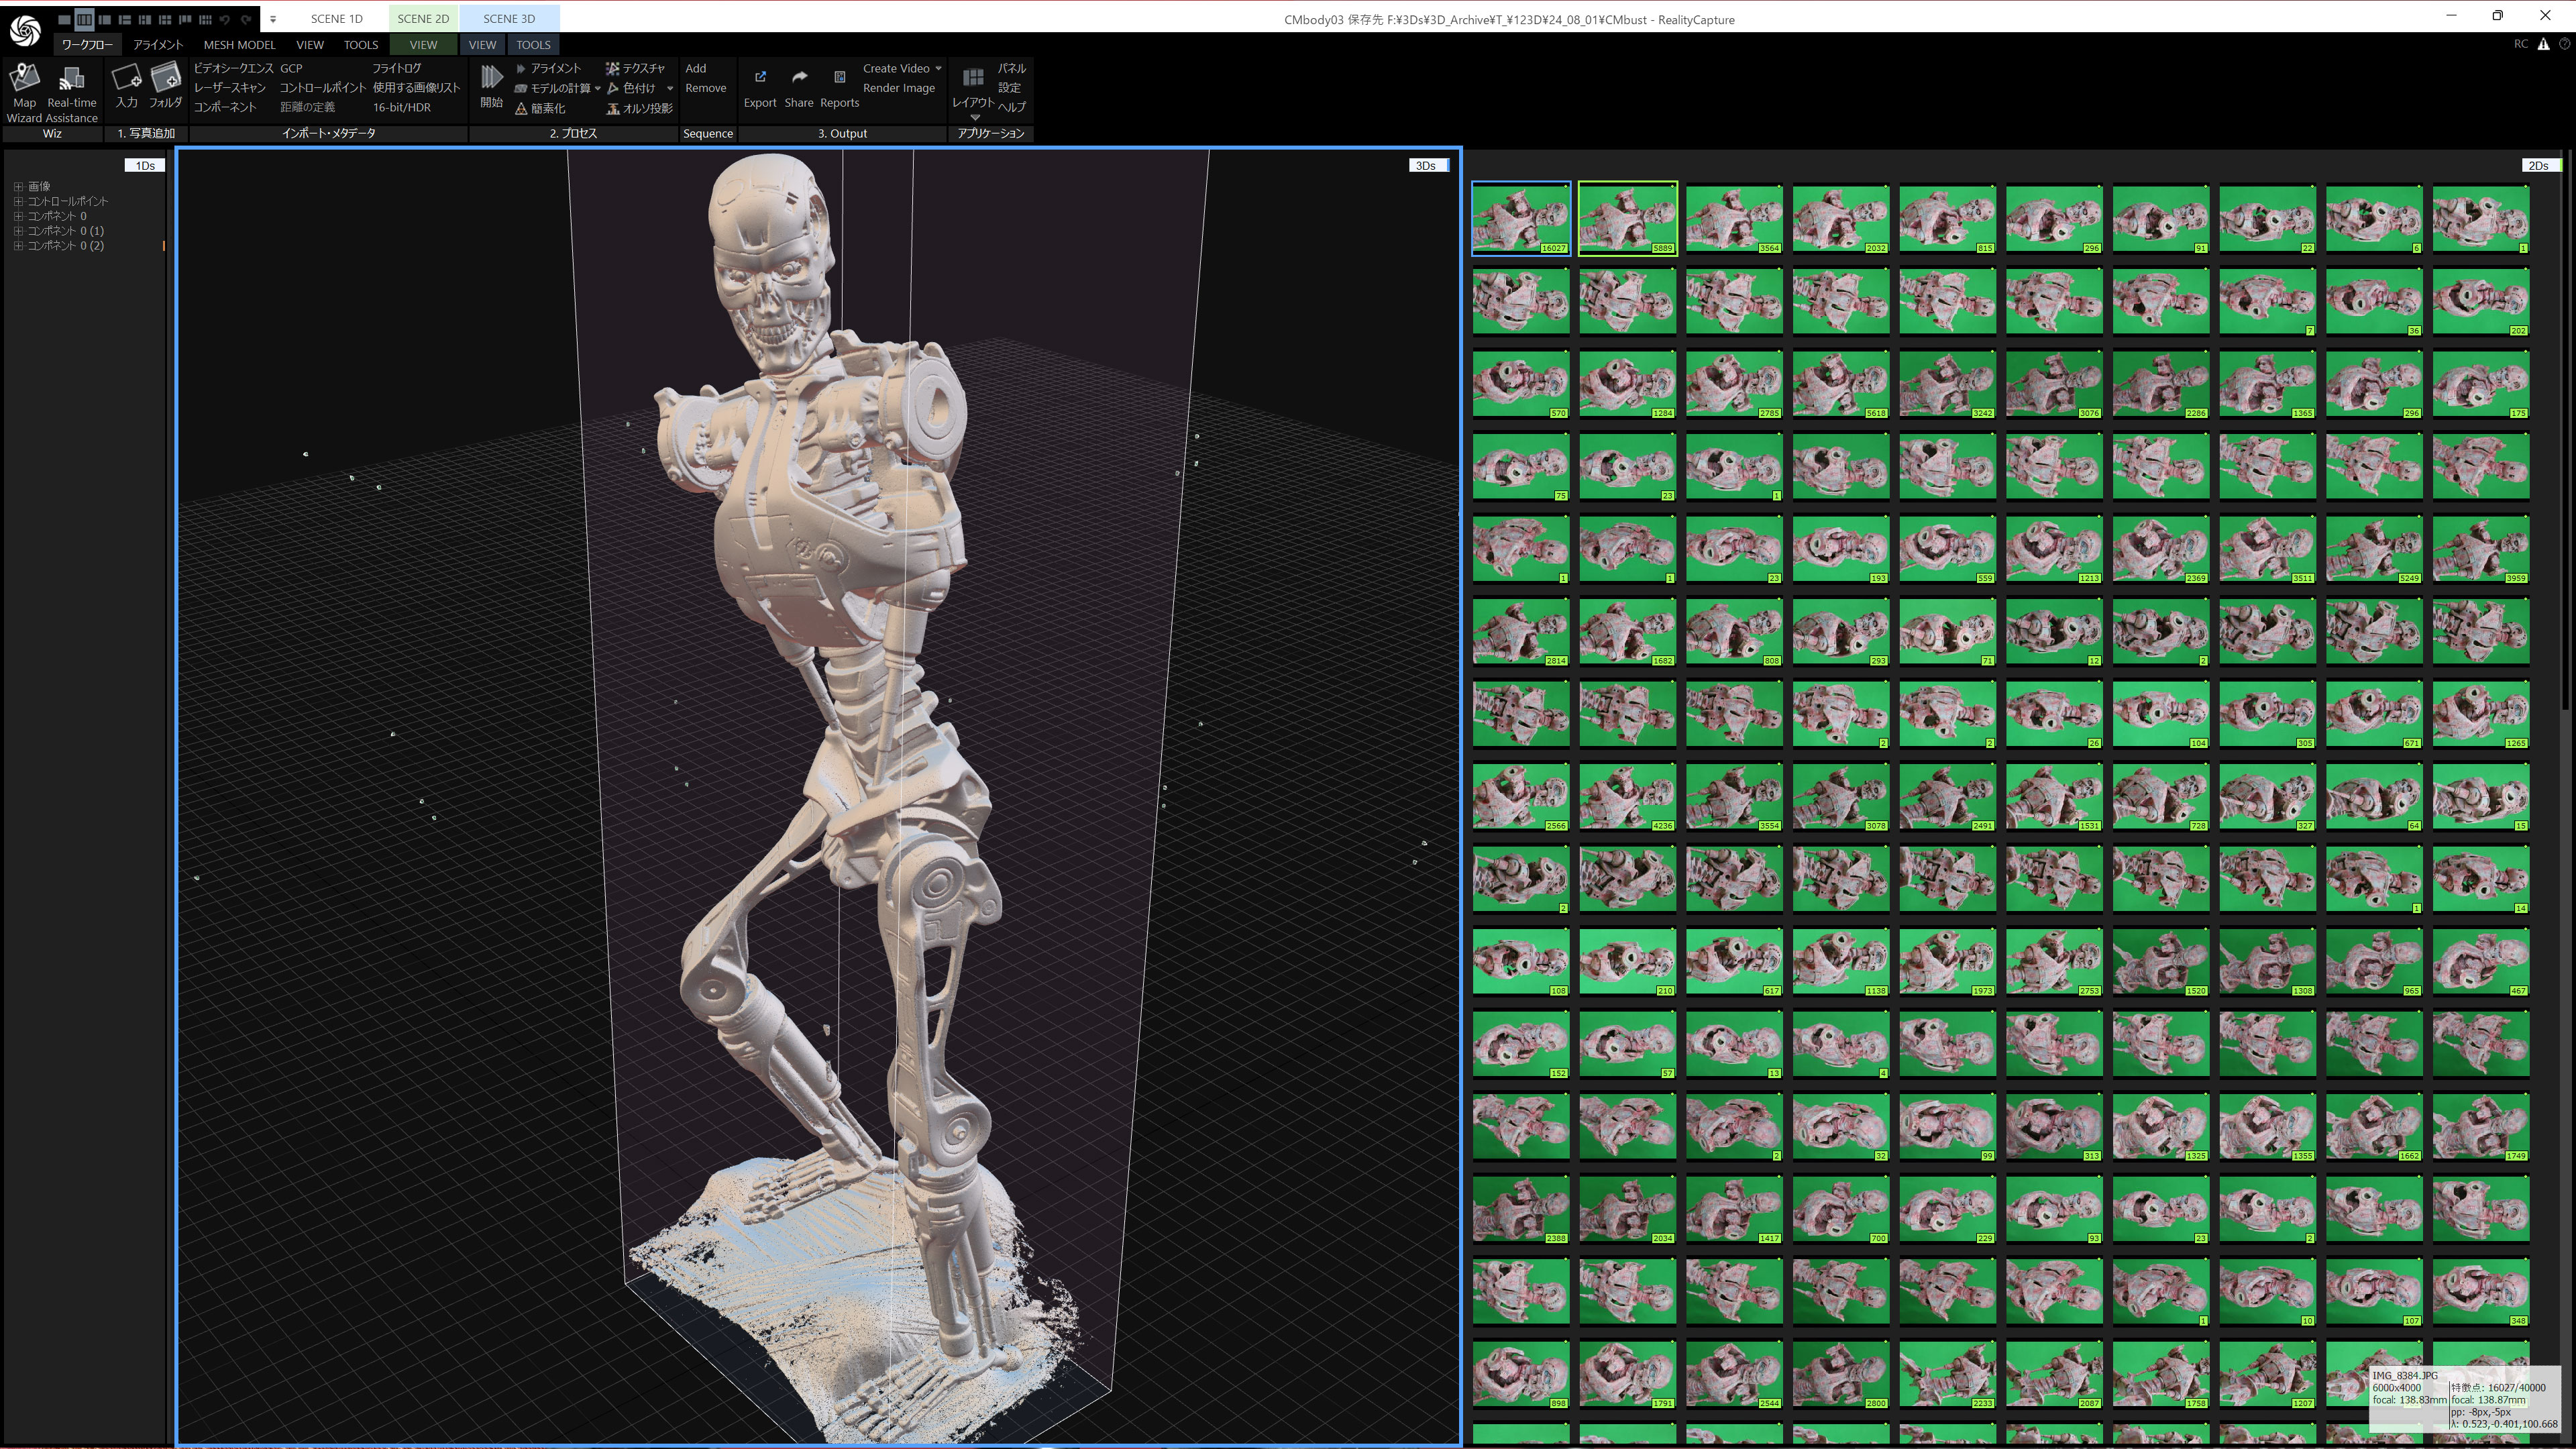Import a レーザースキャン laser scan
Screen dimensions: 2576x1449
(229, 88)
